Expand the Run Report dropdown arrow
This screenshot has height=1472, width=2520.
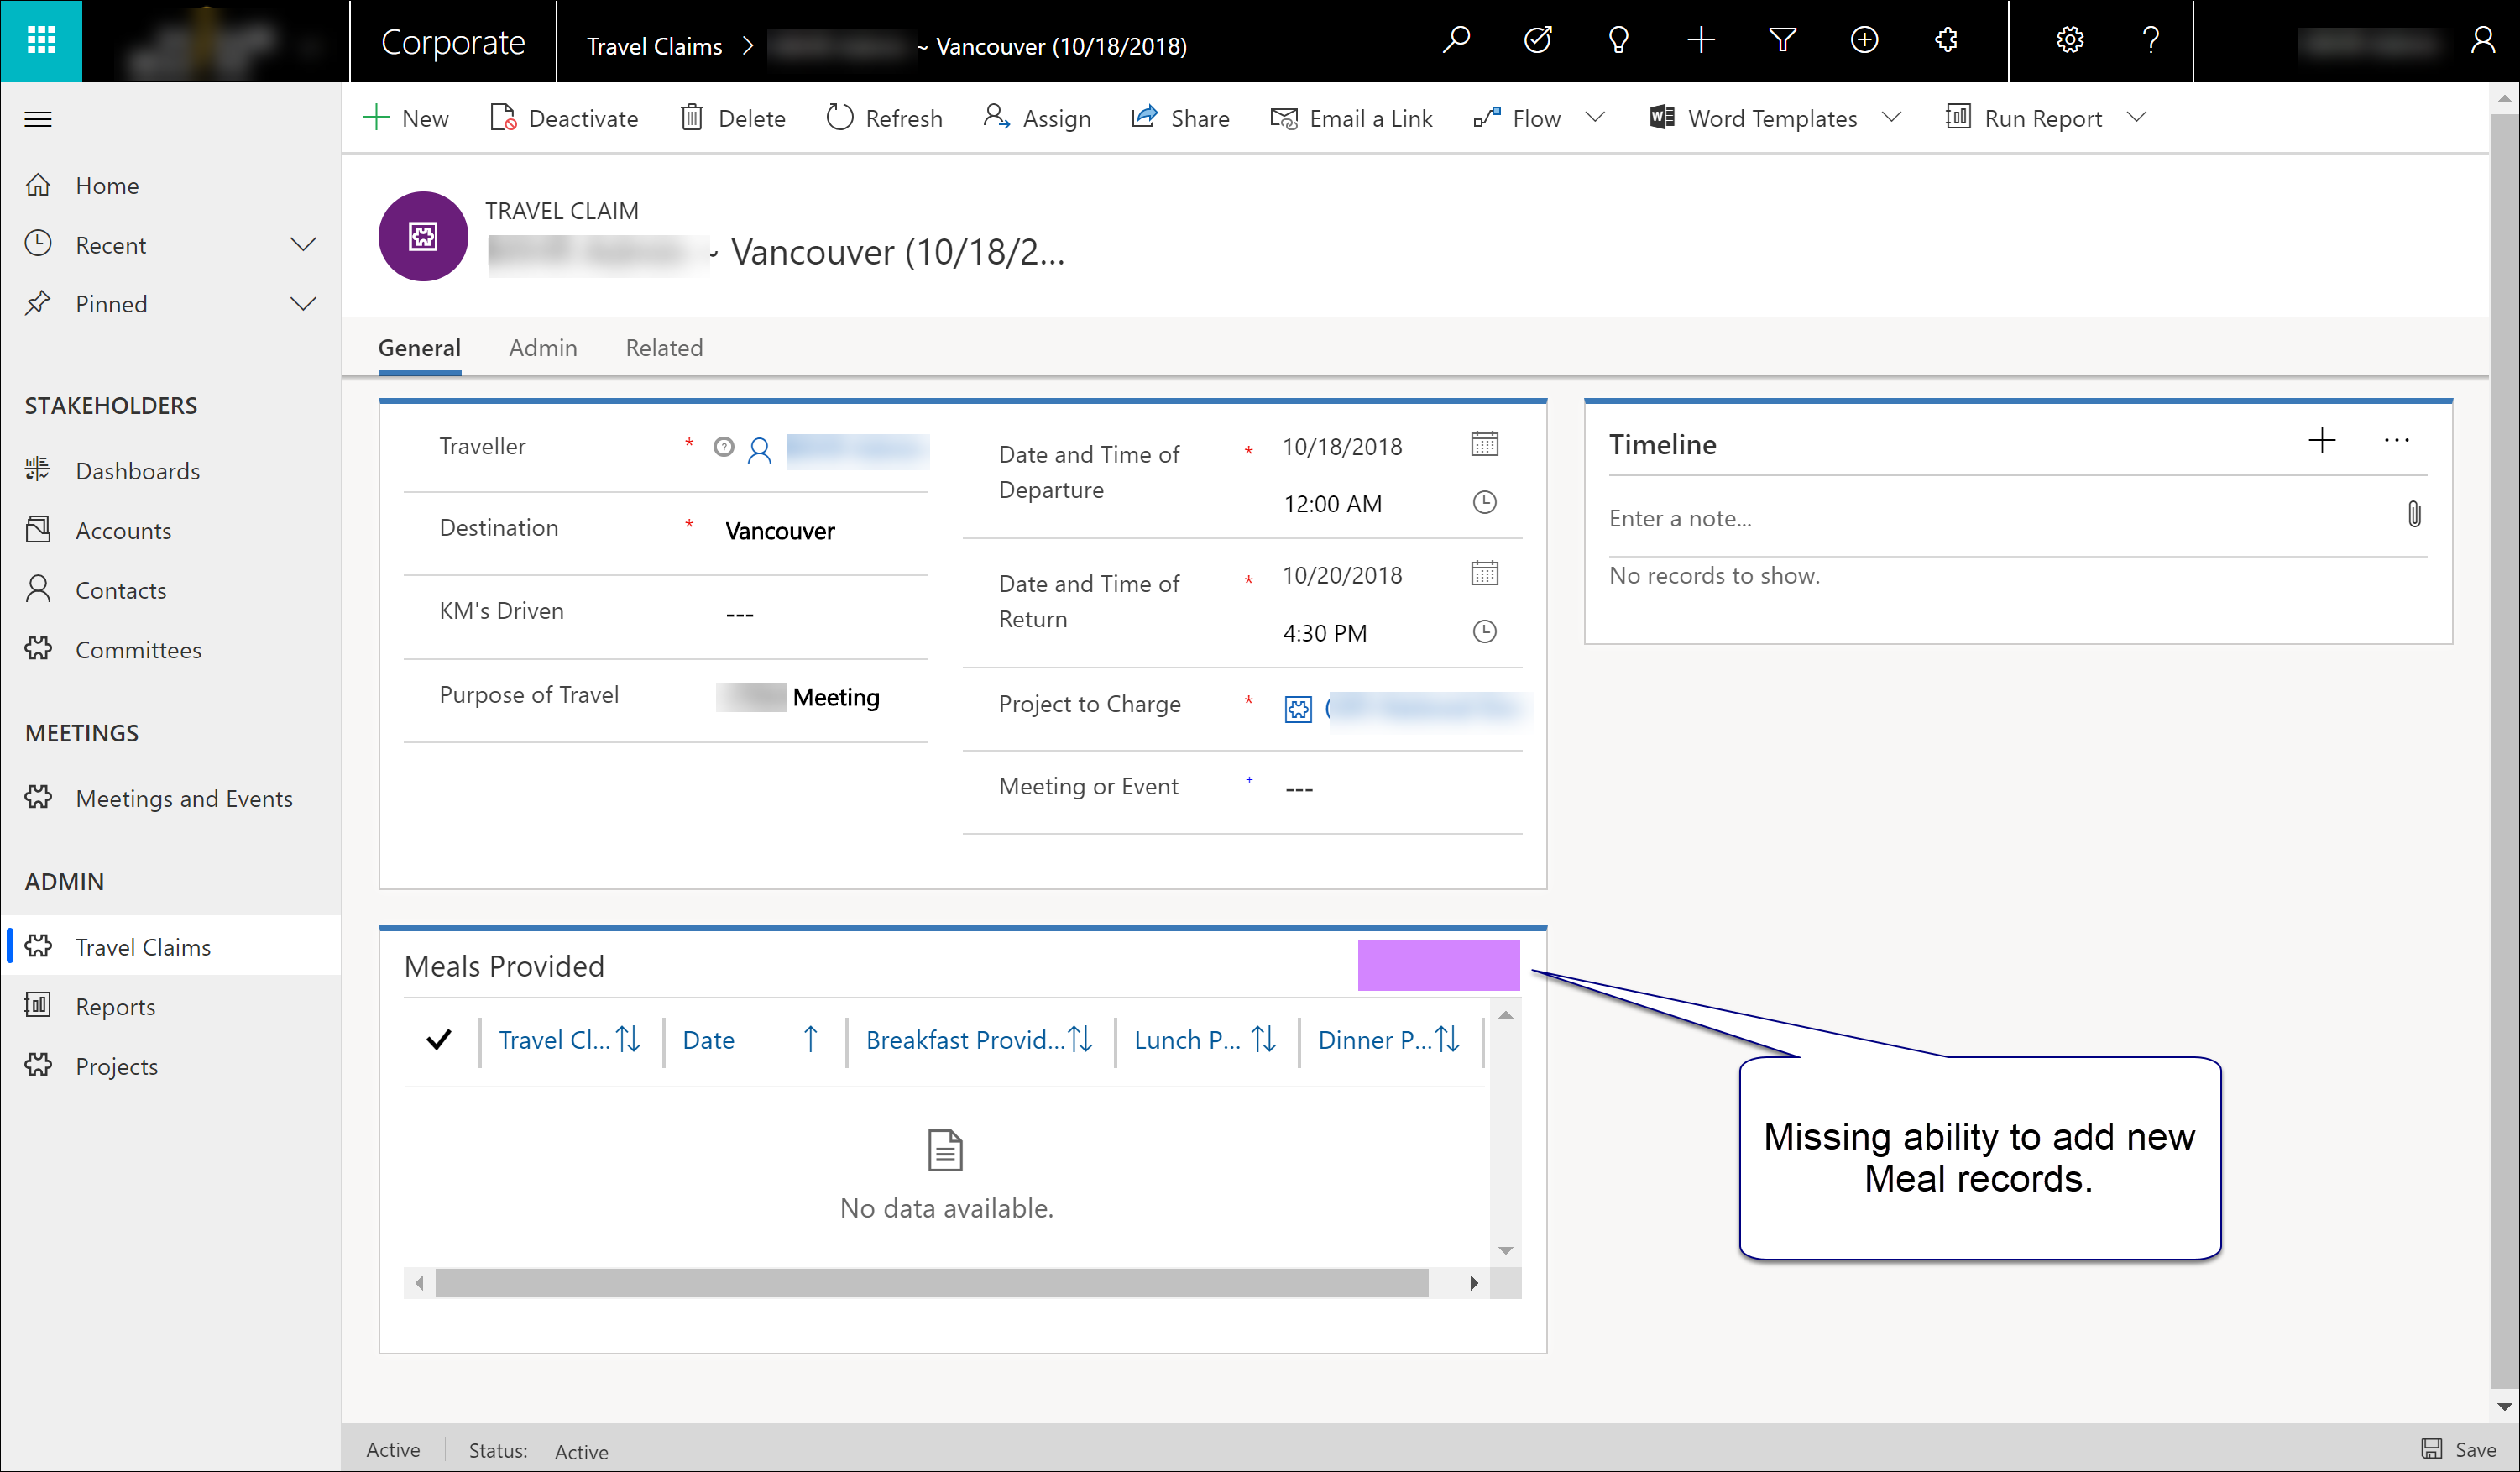click(x=2137, y=118)
